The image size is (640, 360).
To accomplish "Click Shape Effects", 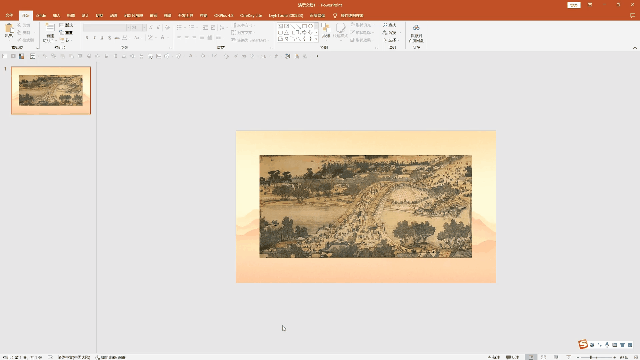I will click(x=361, y=40).
